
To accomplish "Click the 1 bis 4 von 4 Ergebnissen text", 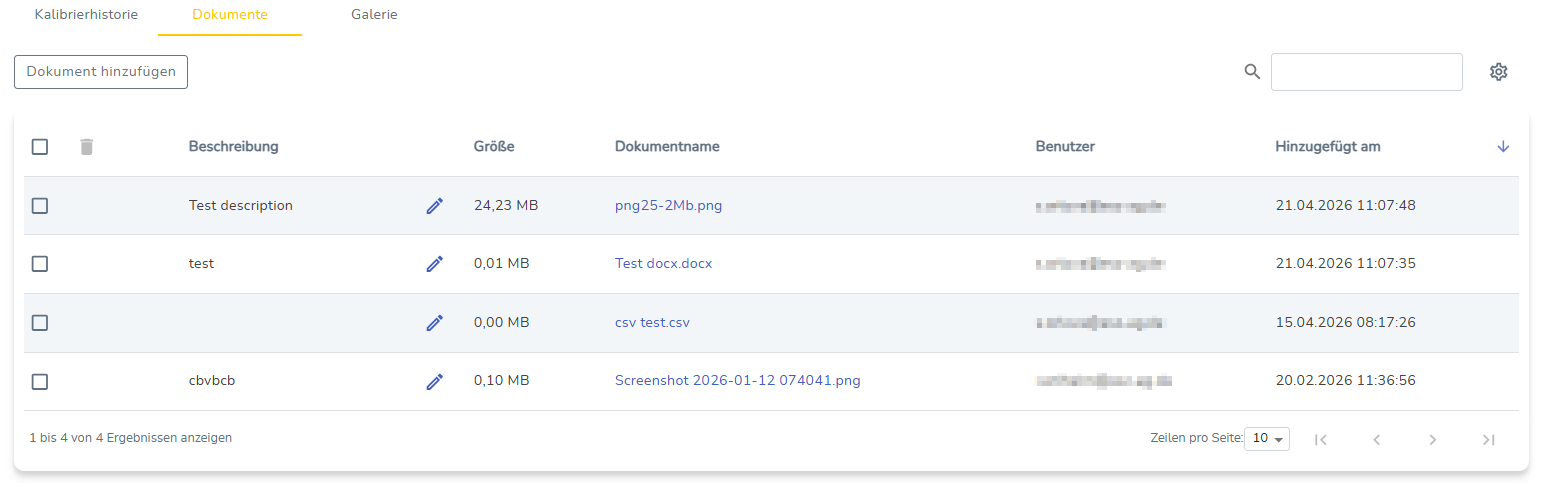I will (x=131, y=438).
